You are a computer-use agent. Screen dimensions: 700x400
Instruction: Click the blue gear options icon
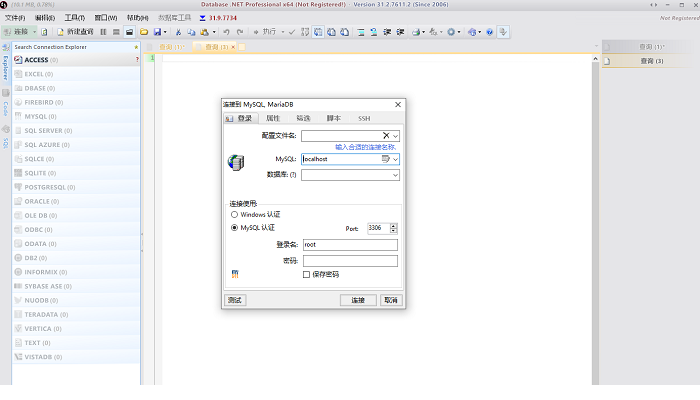451,32
